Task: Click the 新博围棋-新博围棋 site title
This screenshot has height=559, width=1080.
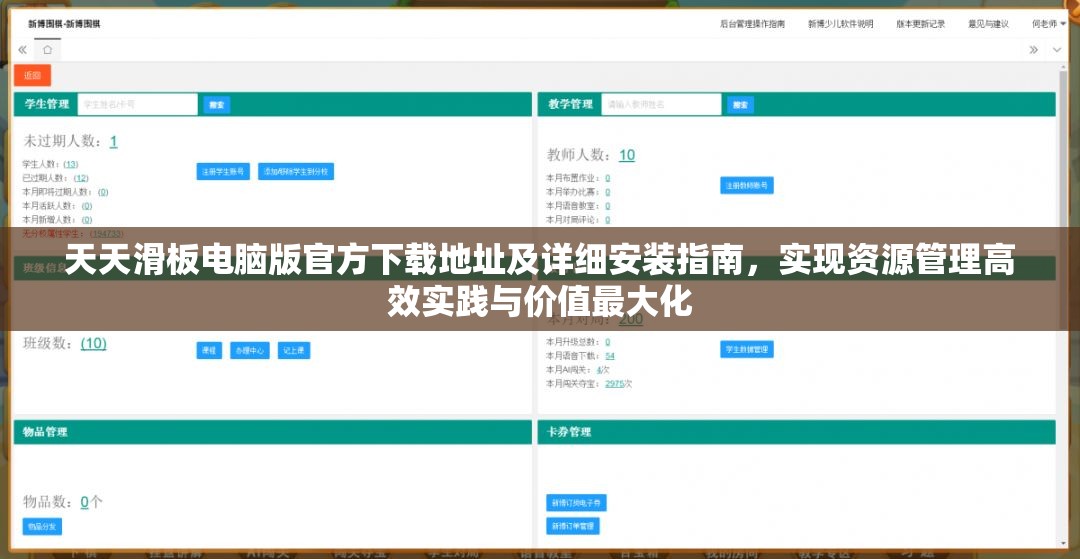Action: [x=64, y=23]
